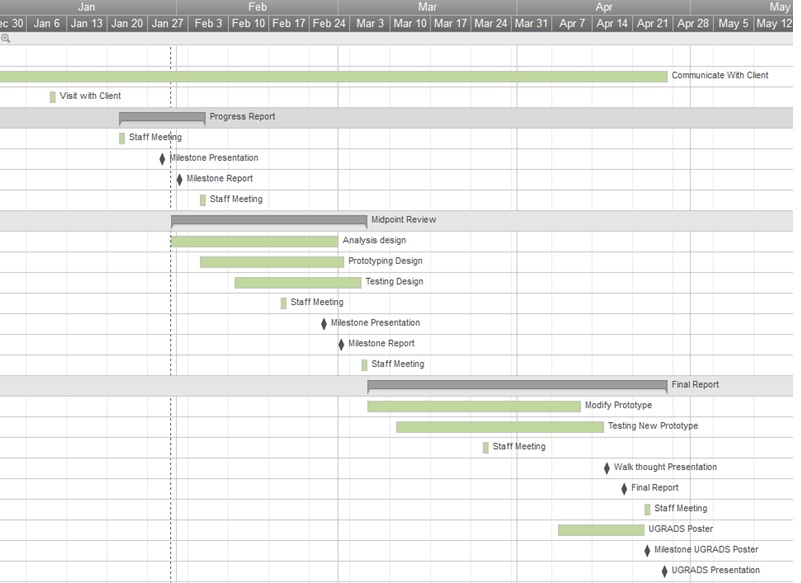
Task: Click the UGRADS Presentation milestone diamond
Action: click(x=664, y=571)
